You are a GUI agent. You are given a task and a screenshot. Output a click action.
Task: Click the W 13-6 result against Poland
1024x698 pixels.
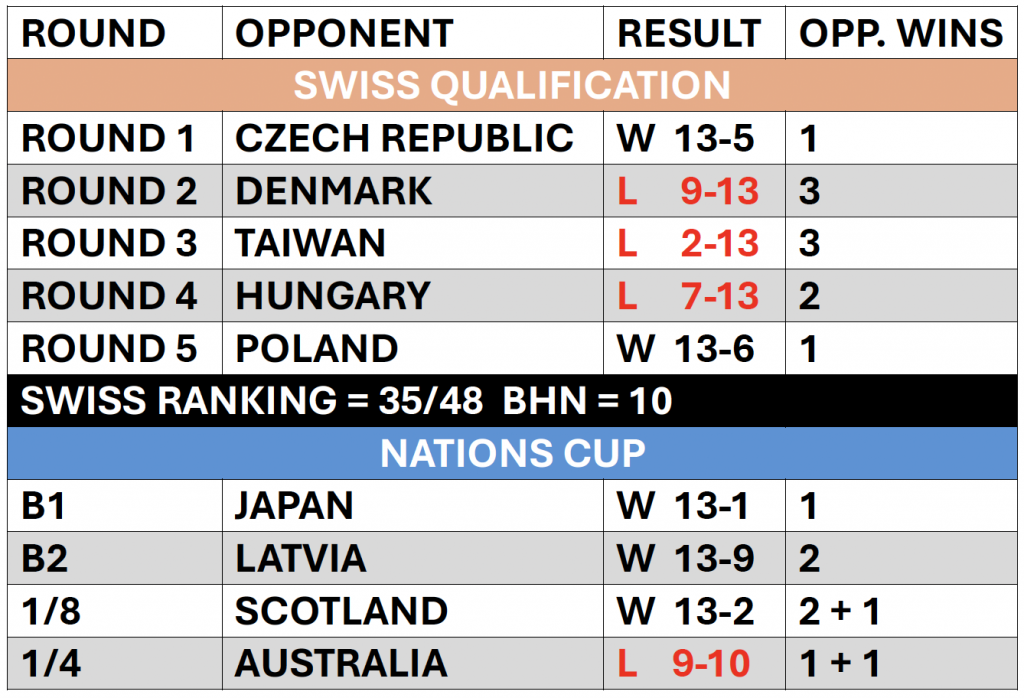tap(686, 349)
